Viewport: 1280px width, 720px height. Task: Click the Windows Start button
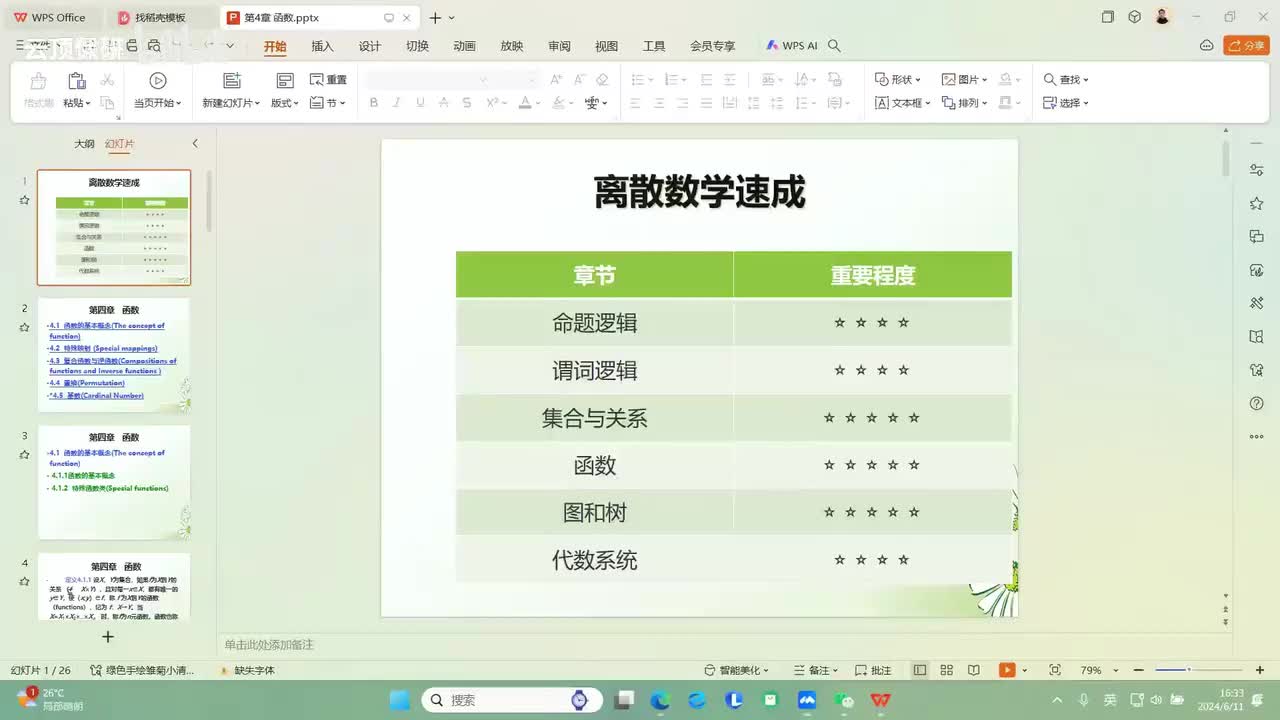tap(399, 700)
